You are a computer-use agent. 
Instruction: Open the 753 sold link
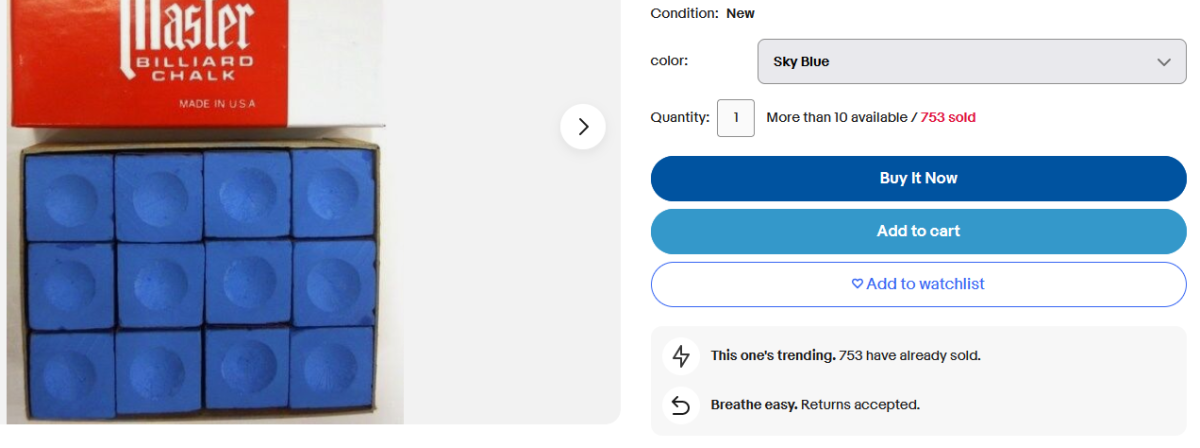(948, 118)
